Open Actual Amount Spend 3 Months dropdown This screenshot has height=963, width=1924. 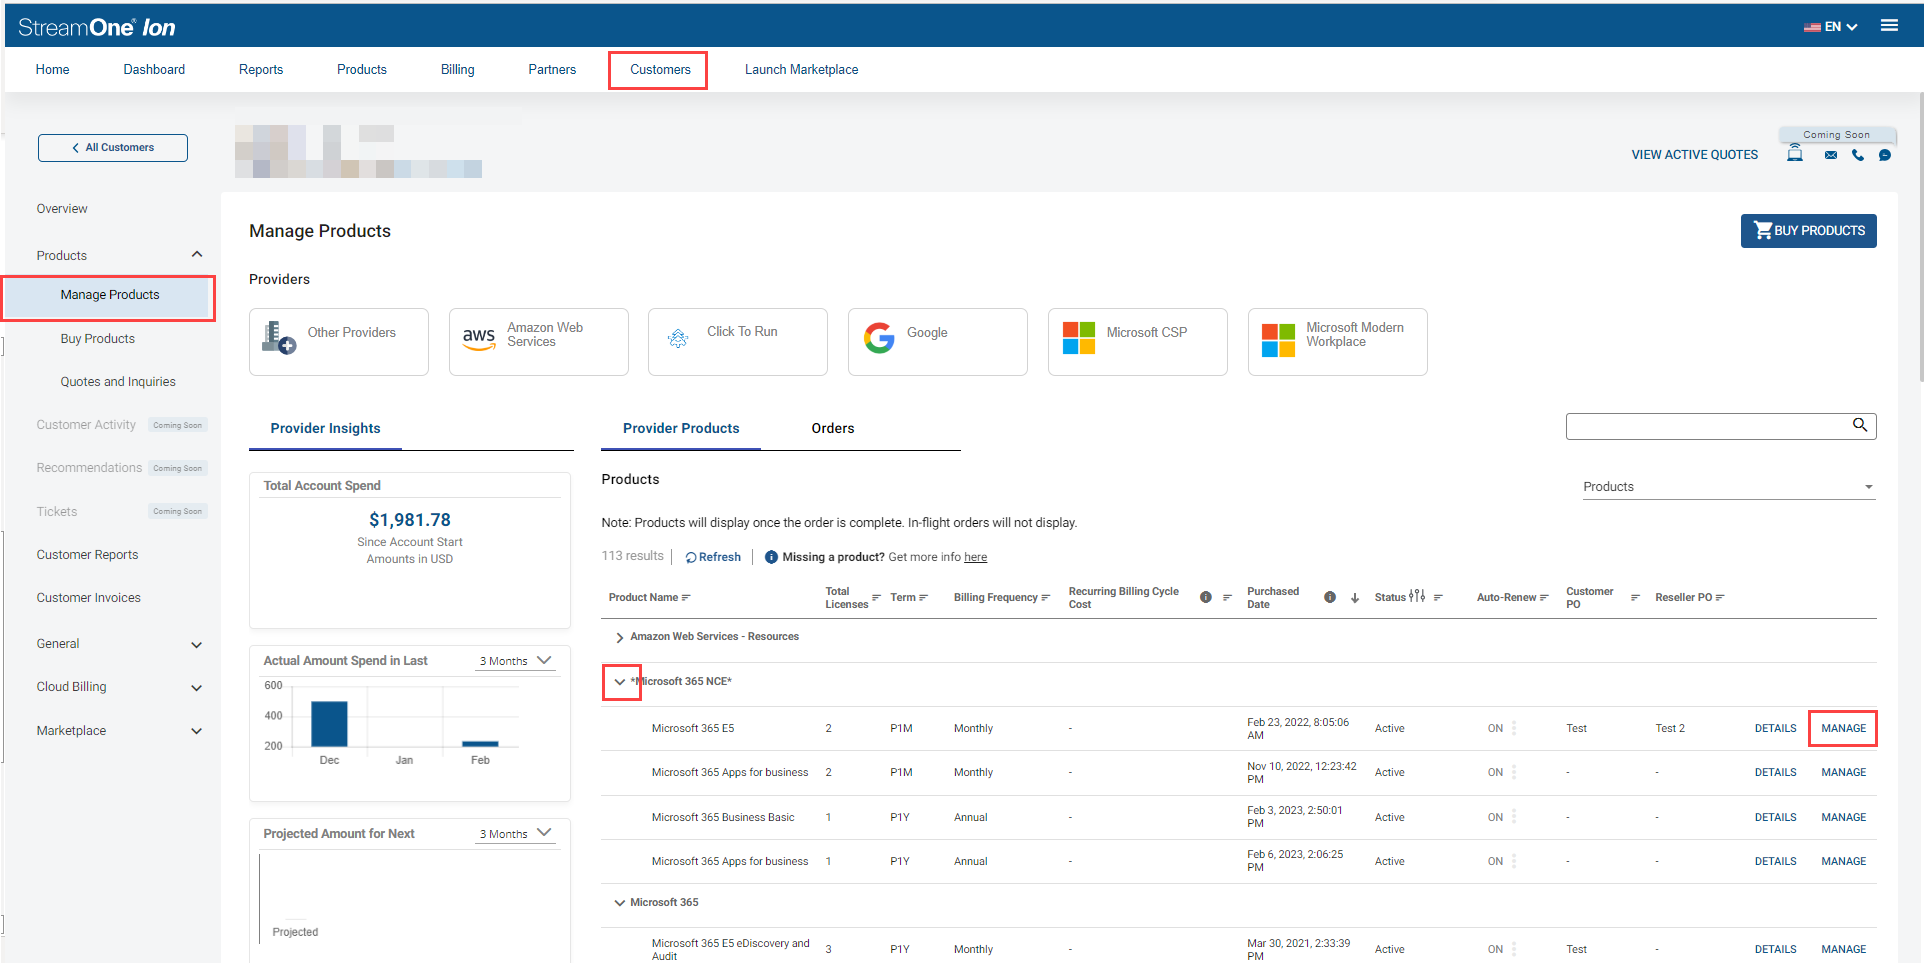(x=516, y=661)
